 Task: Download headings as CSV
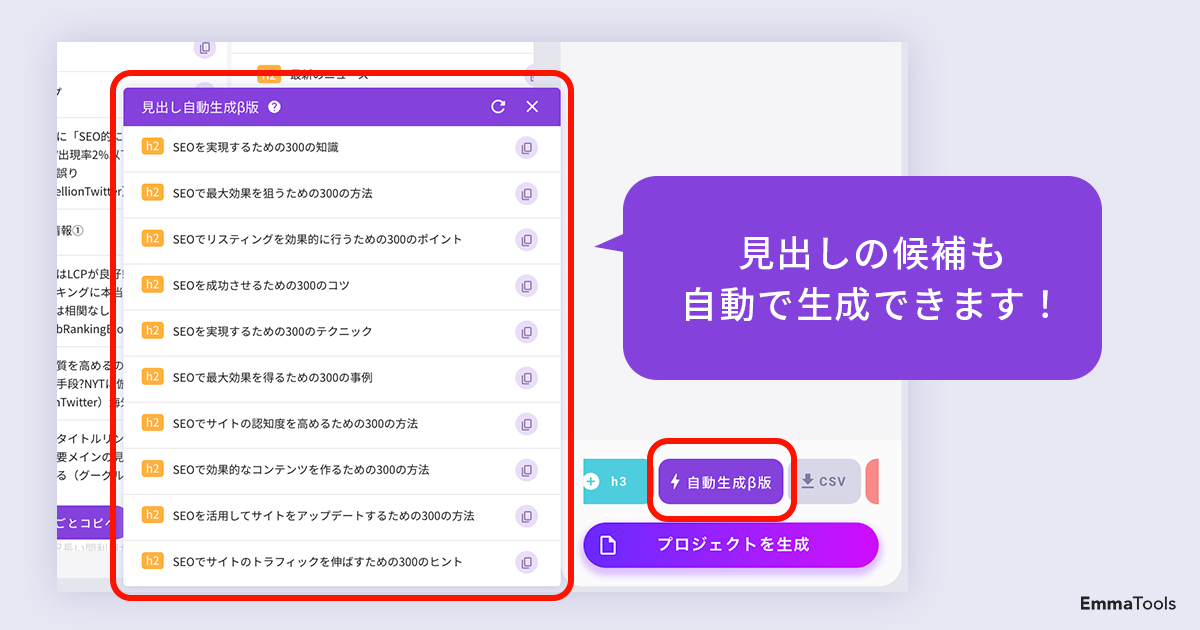tap(826, 482)
